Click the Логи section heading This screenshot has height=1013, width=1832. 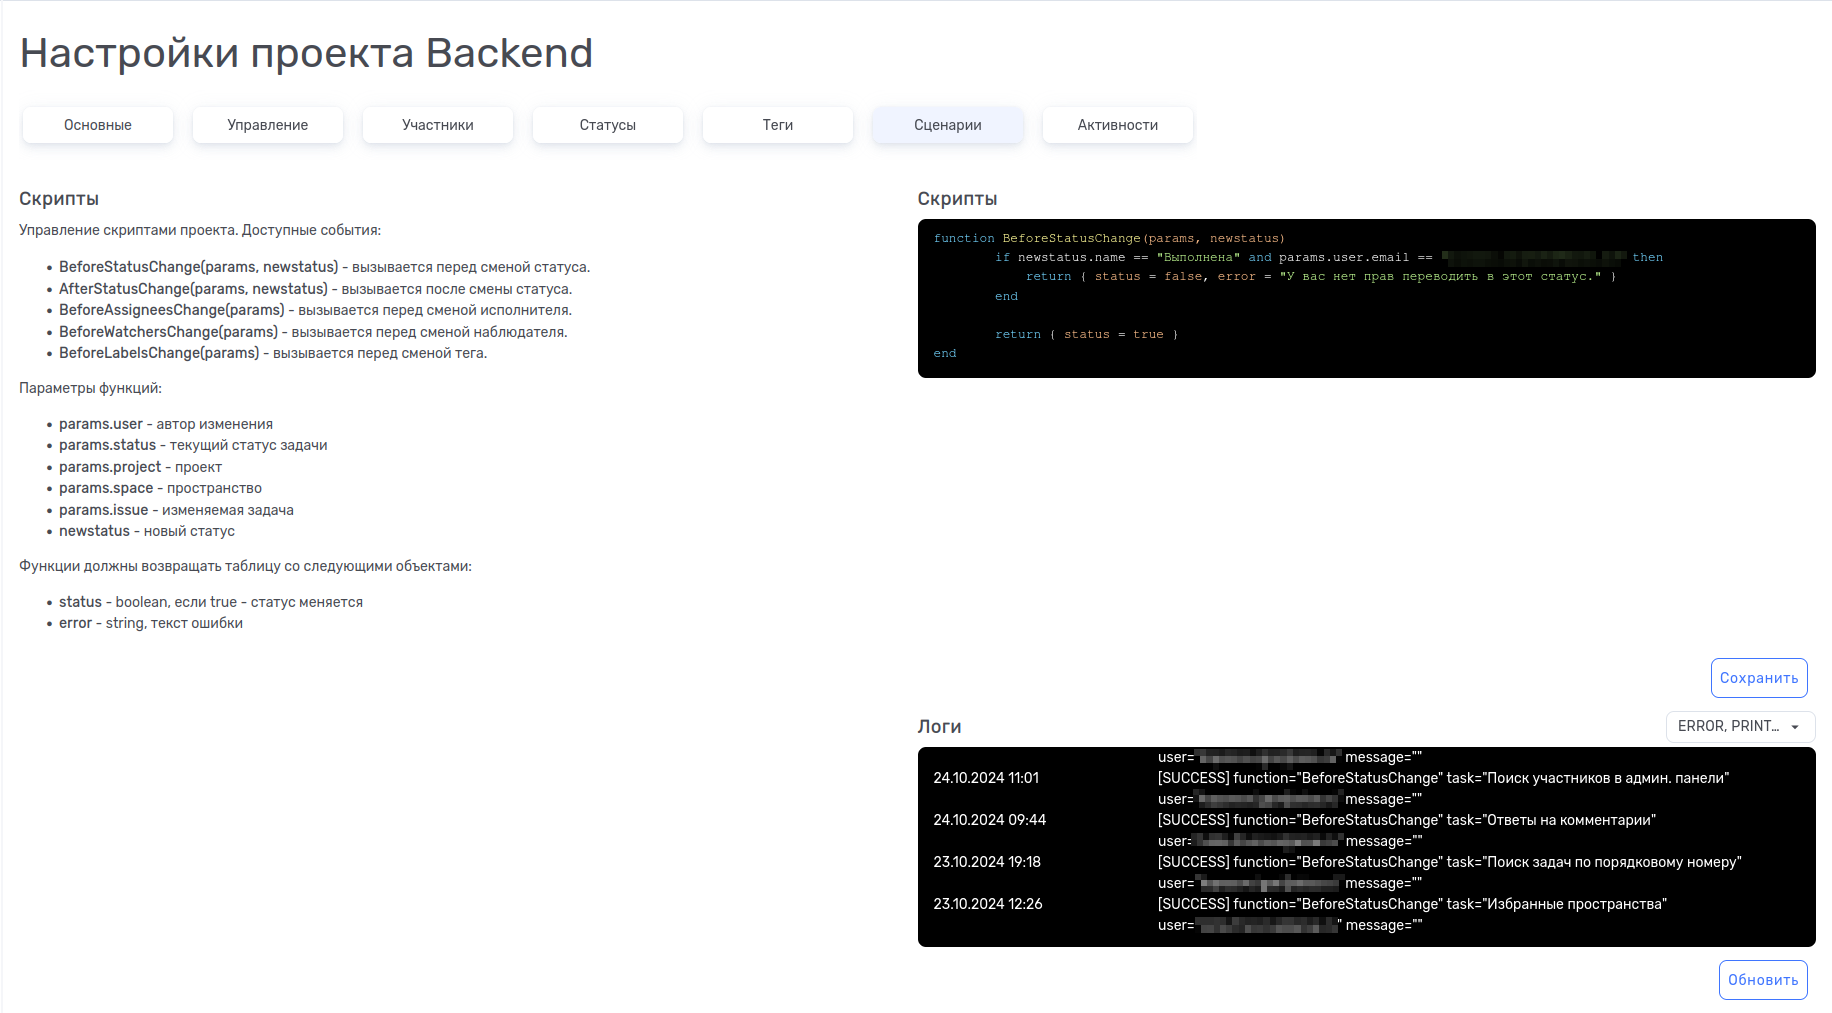[939, 727]
